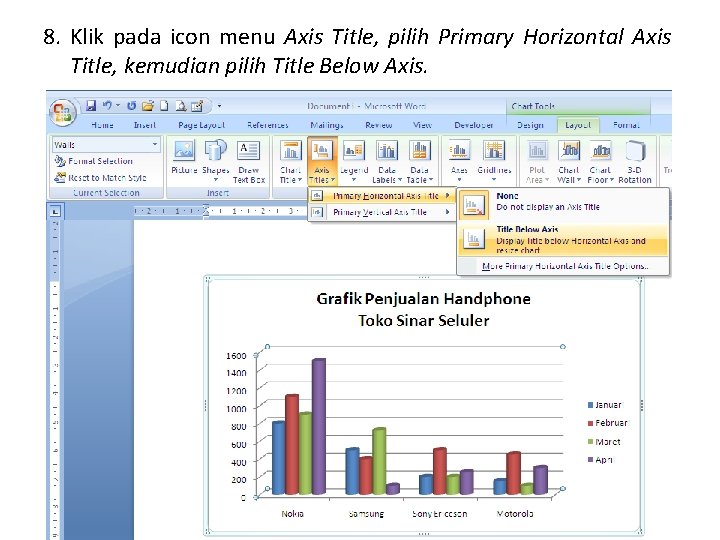Open Chart Title options
Image resolution: width=720 pixels, height=540 pixels.
291,162
